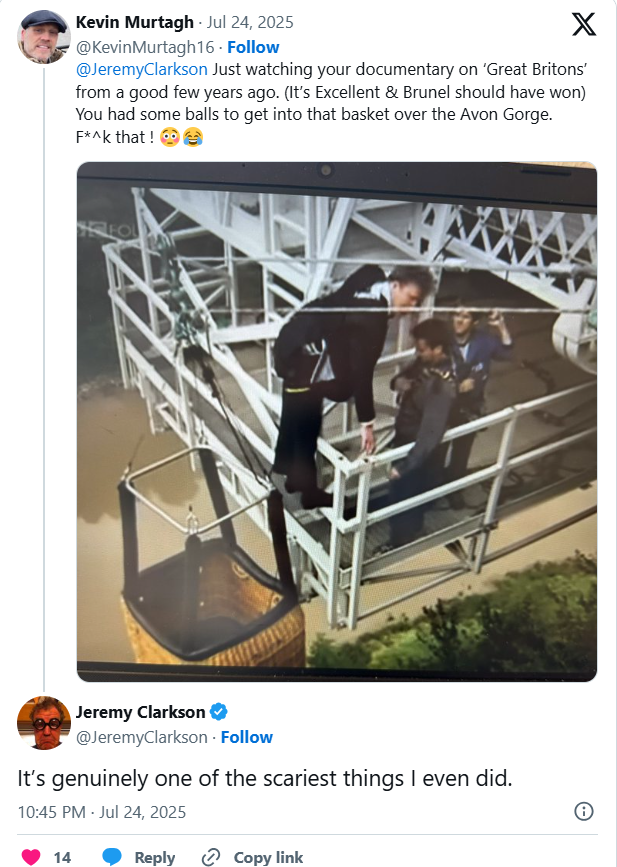Screen dimensions: 617x867
Task: Click the Jeremy Clarkson display name
Action: (x=140, y=712)
